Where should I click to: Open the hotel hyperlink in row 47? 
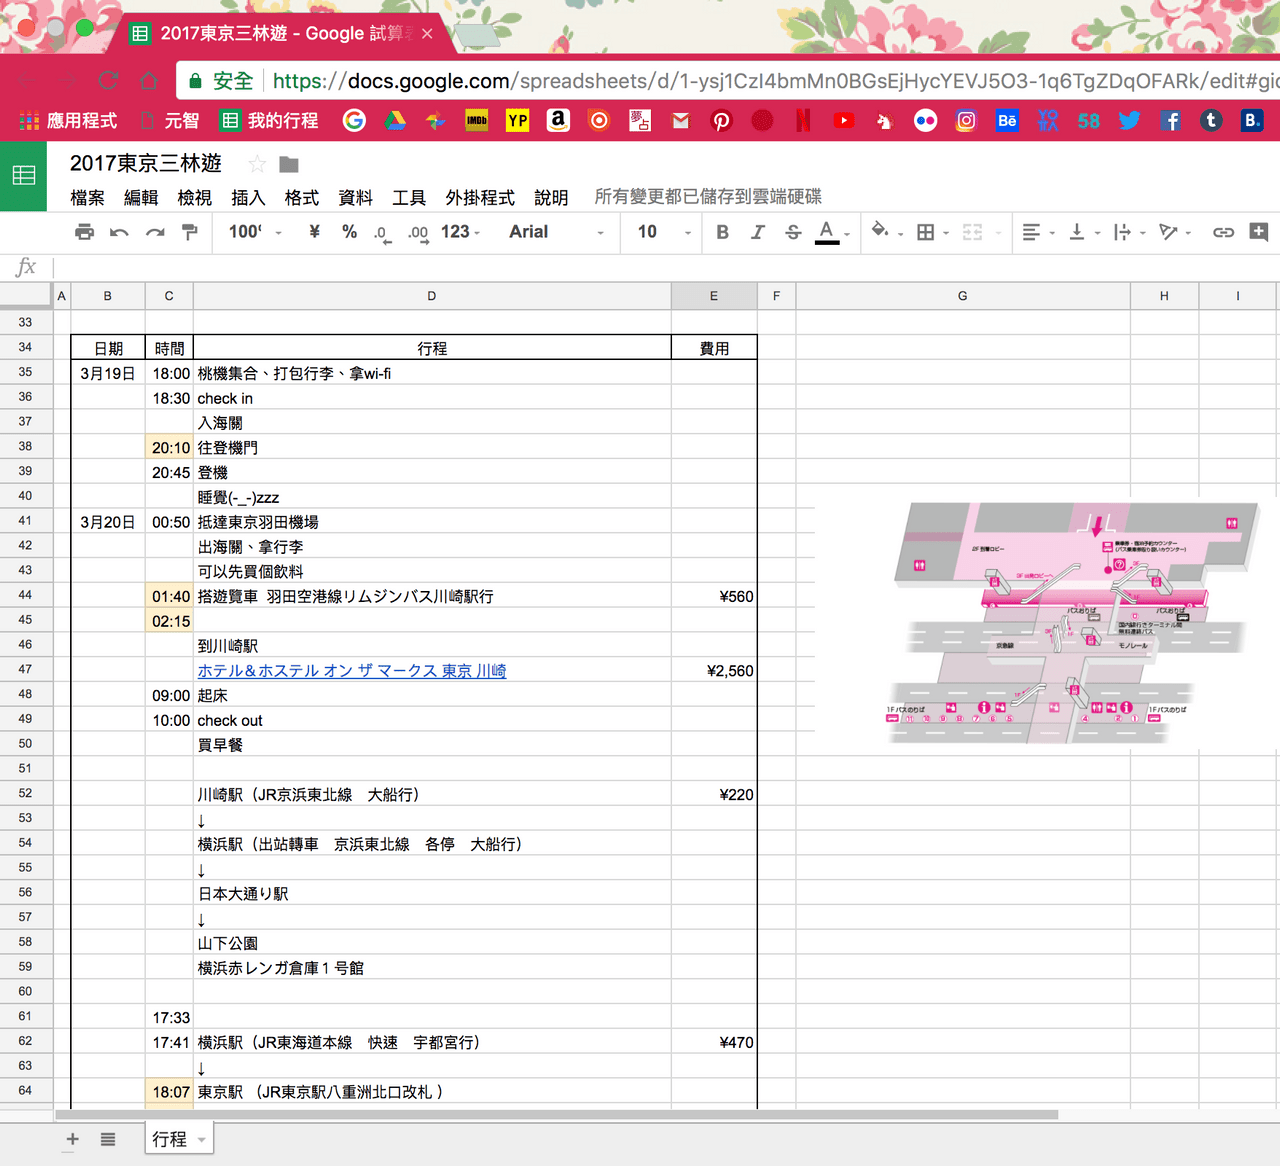point(352,671)
